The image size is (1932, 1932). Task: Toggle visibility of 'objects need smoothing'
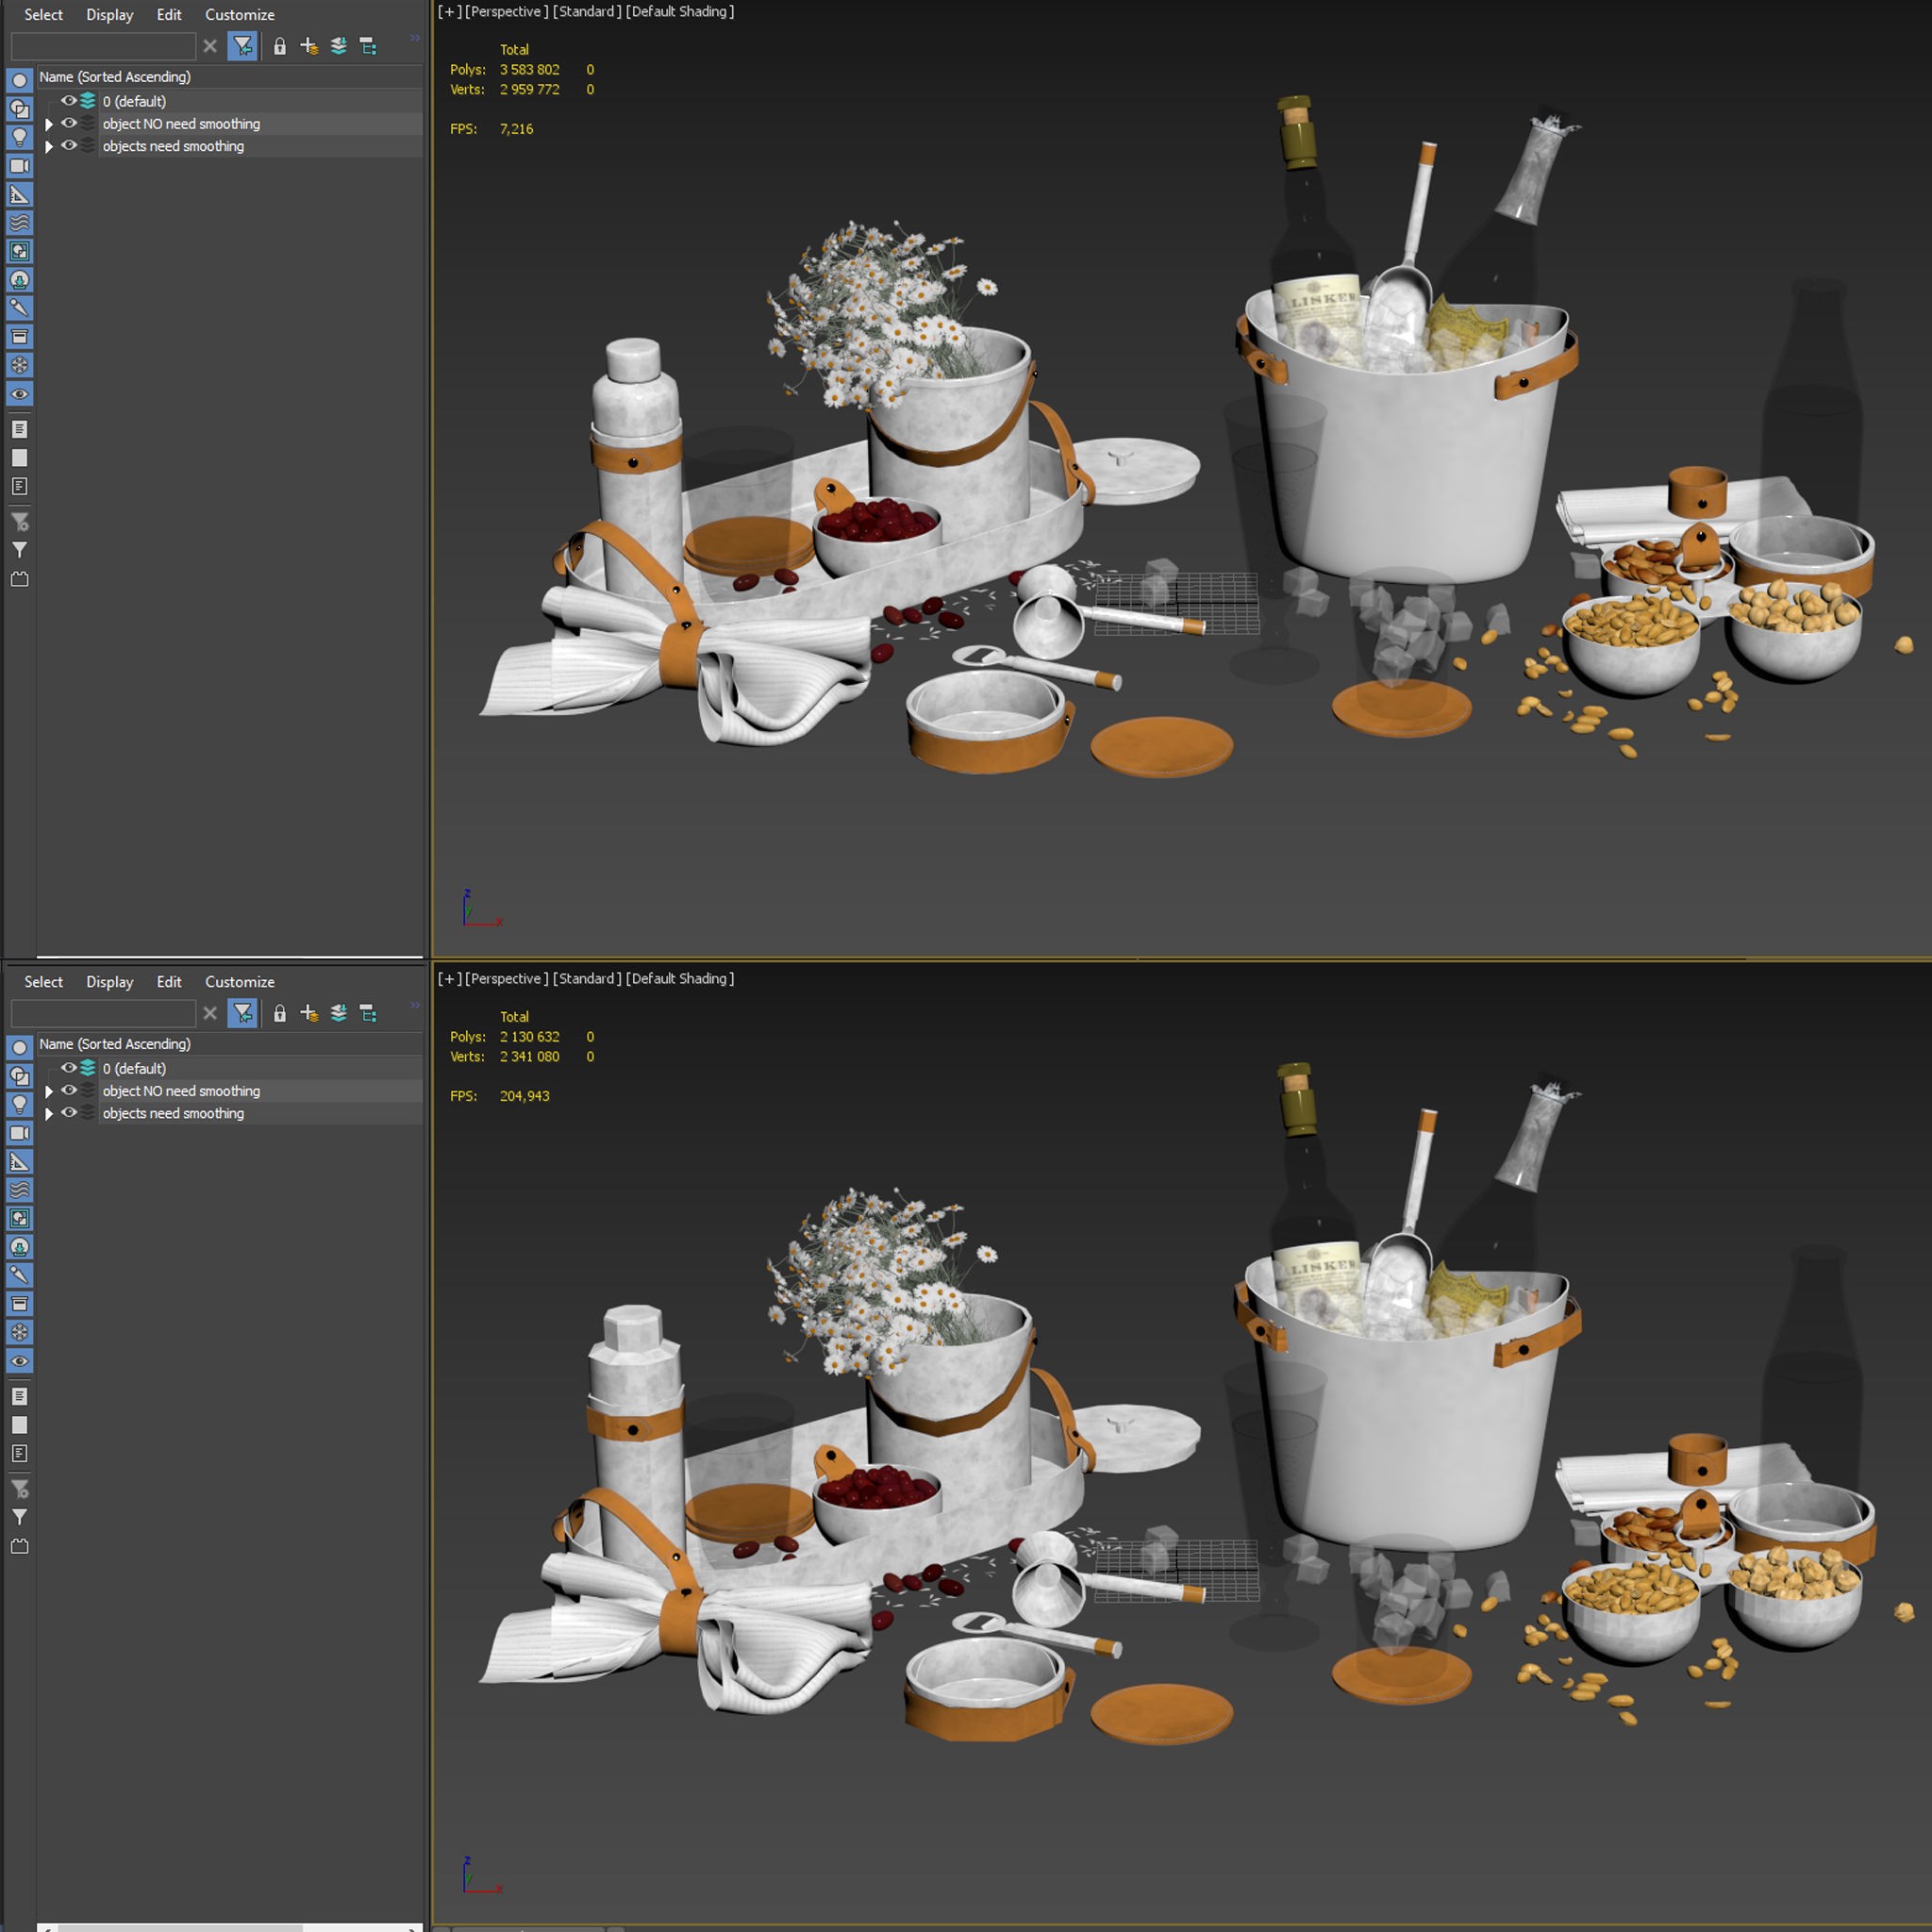tap(69, 146)
